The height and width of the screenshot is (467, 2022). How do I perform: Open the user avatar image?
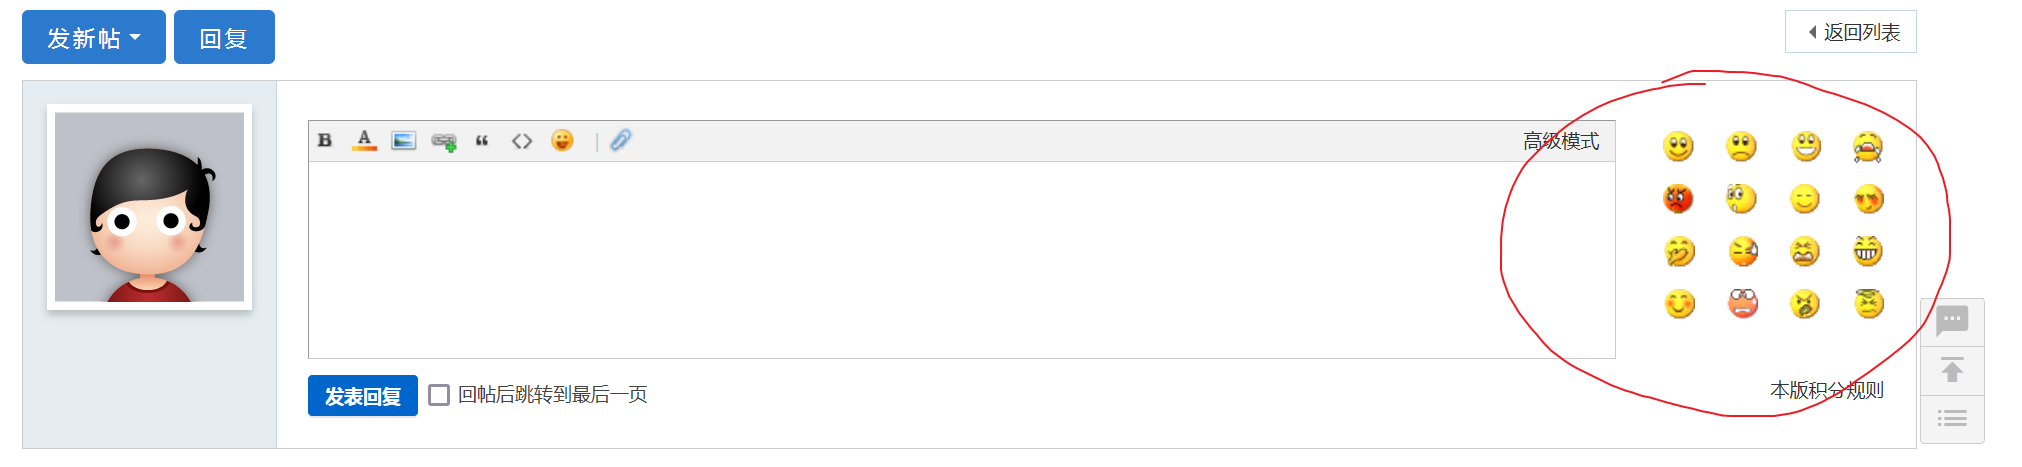click(149, 207)
